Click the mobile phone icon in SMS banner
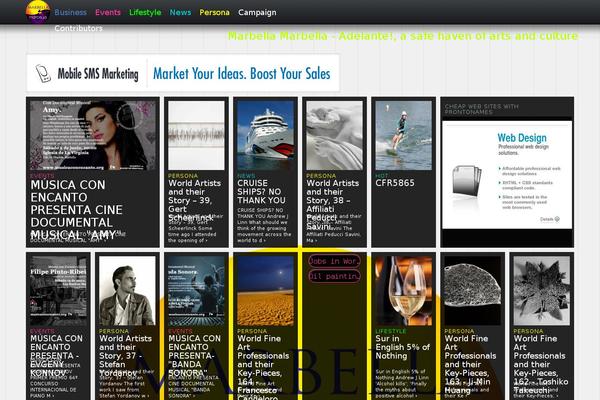 pos(43,73)
